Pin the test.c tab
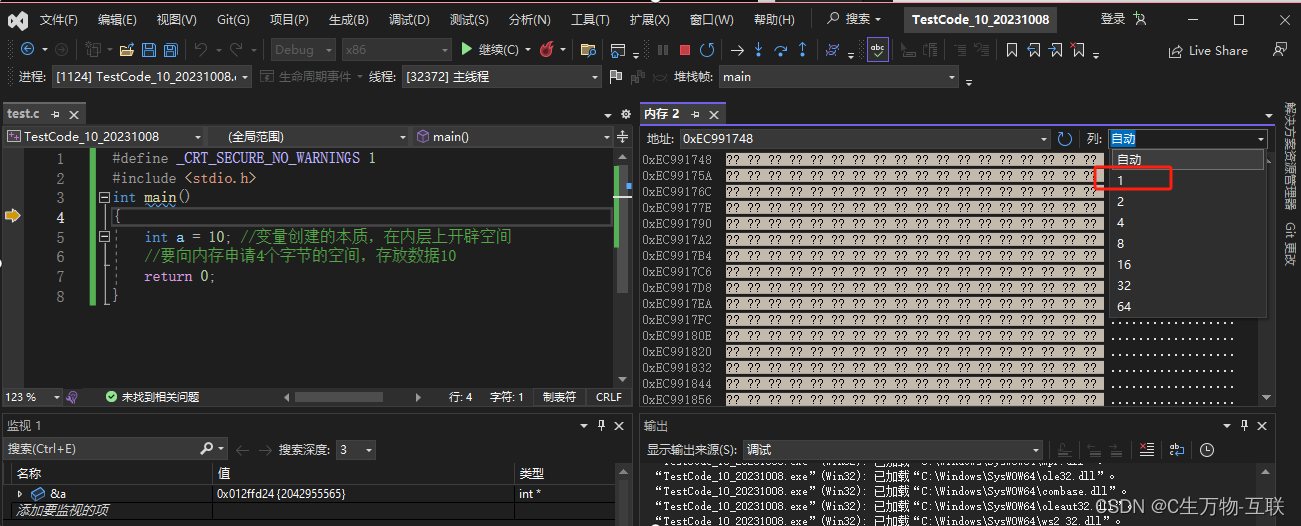Screen dimensions: 1301x526 [x=56, y=115]
